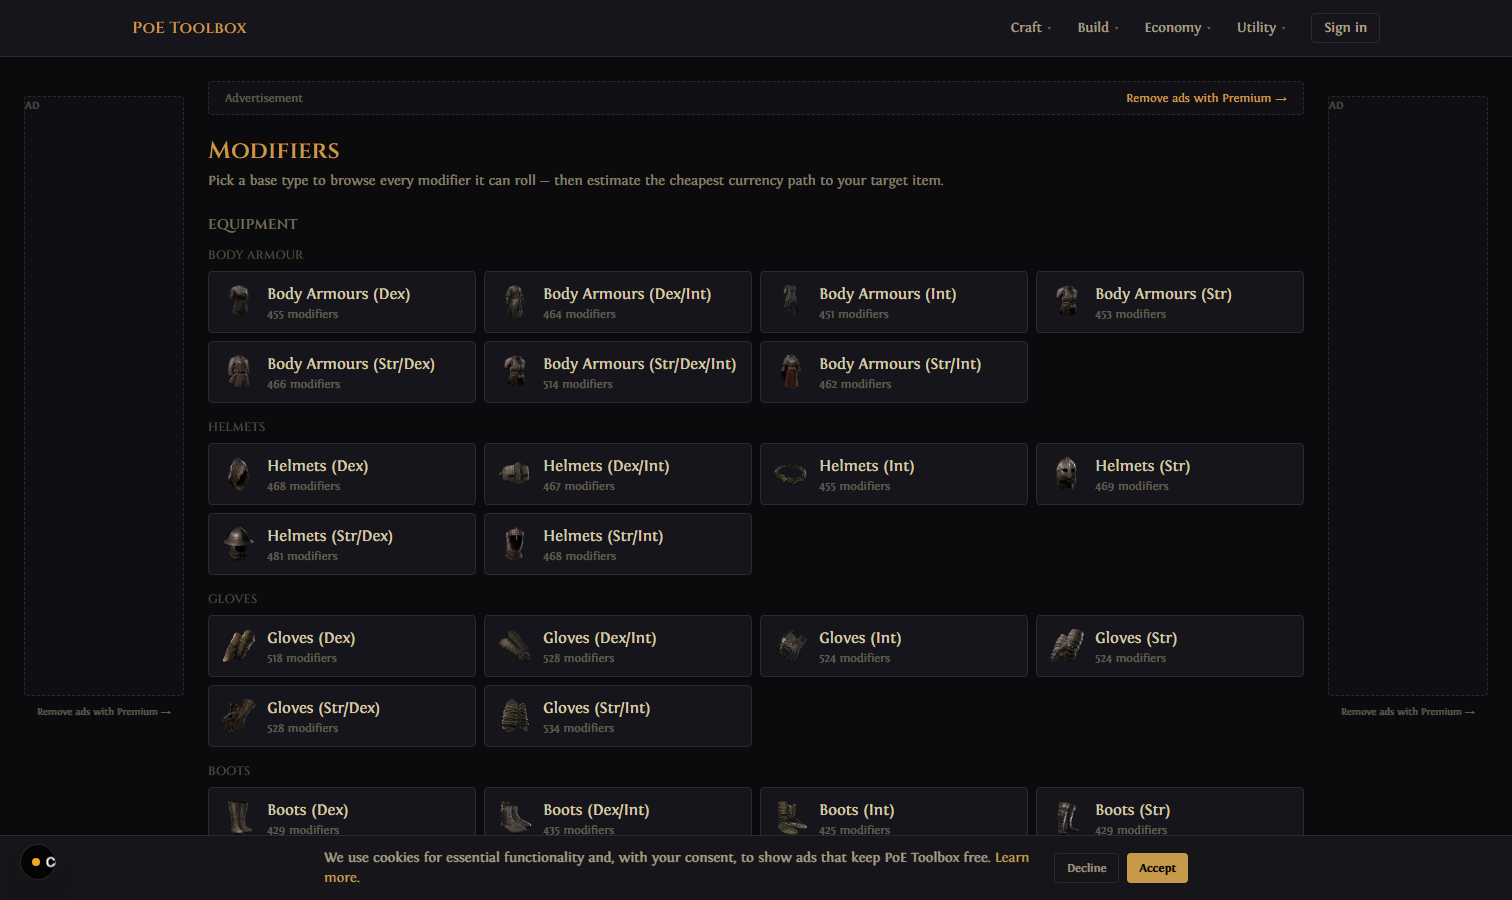Select Helmets (Int) title
Screen dimensions: 1512x900
pyautogui.click(x=866, y=466)
